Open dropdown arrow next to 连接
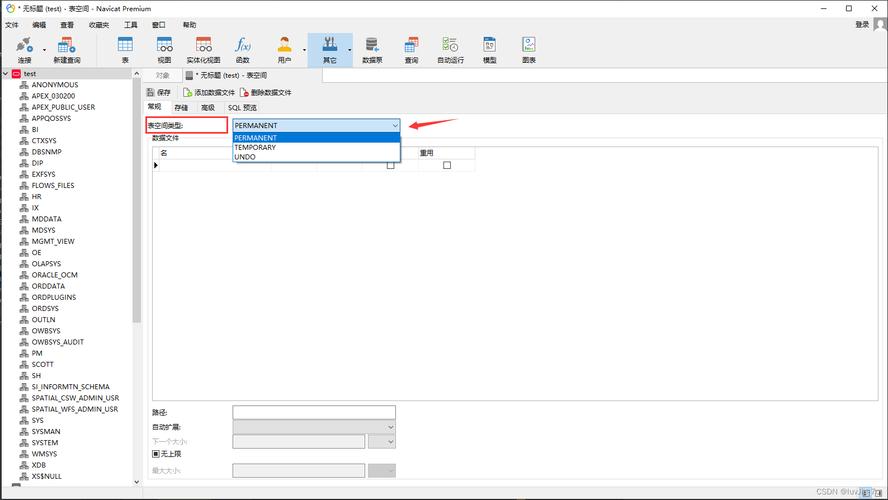 coord(44,50)
